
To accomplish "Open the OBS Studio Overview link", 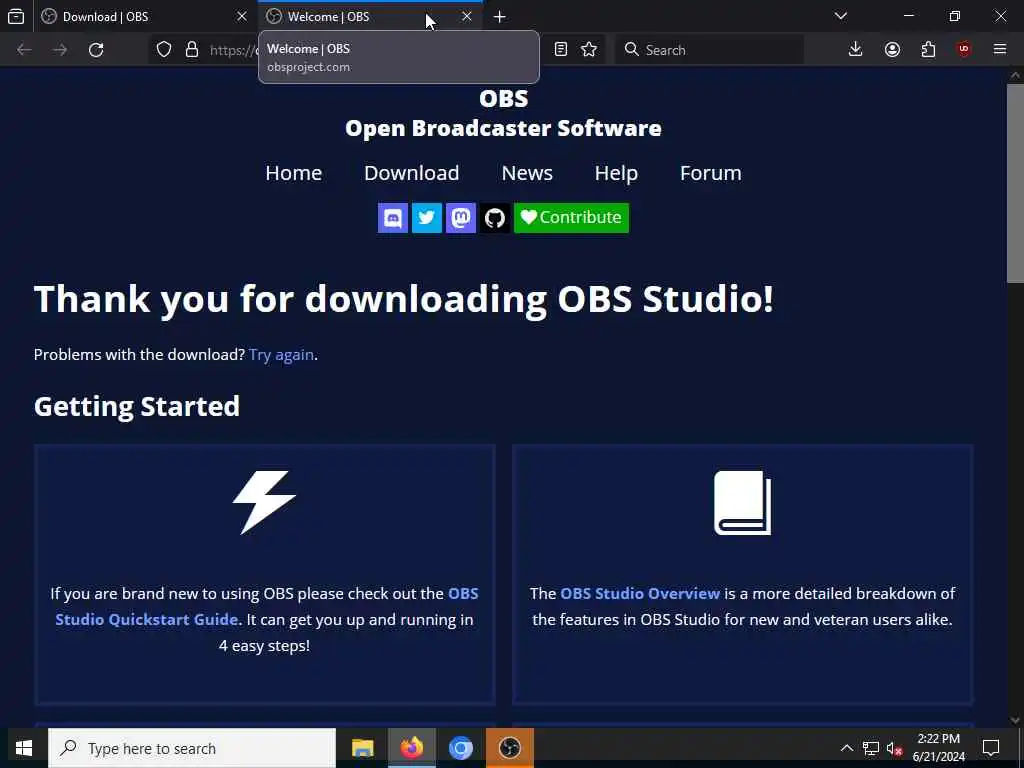I will tap(640, 594).
